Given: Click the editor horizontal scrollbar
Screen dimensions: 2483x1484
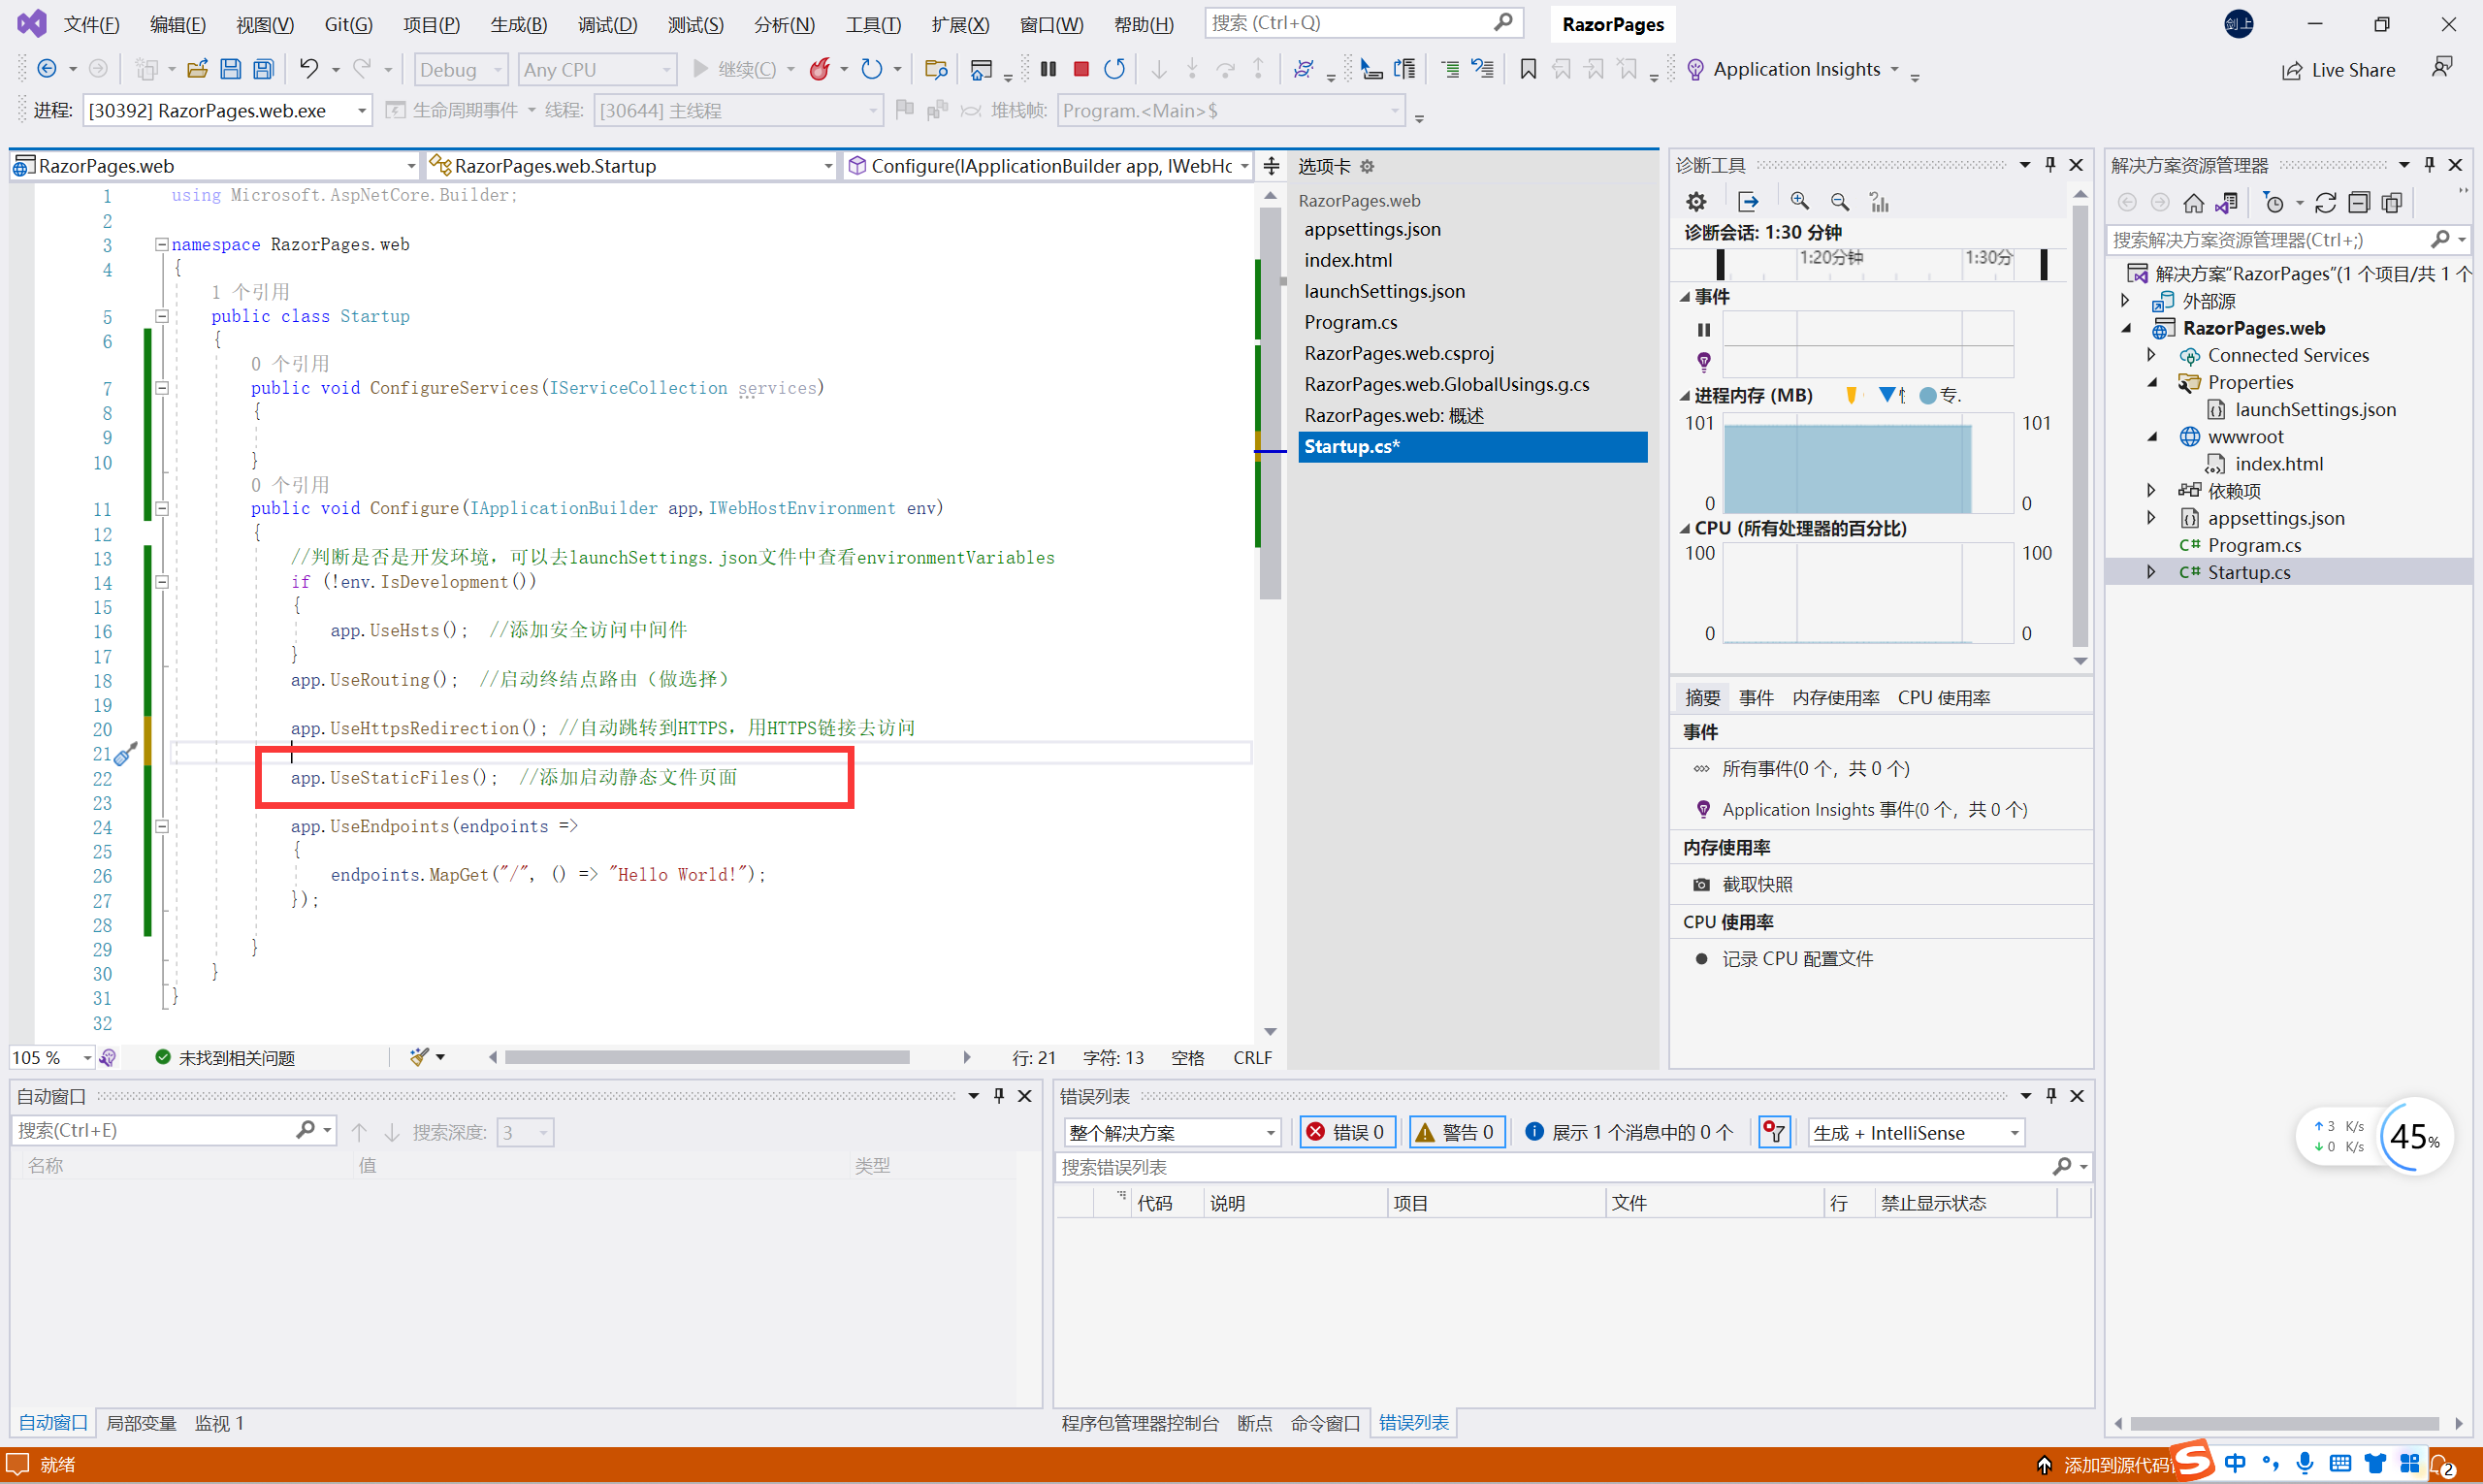Looking at the screenshot, I should pyautogui.click(x=707, y=1057).
